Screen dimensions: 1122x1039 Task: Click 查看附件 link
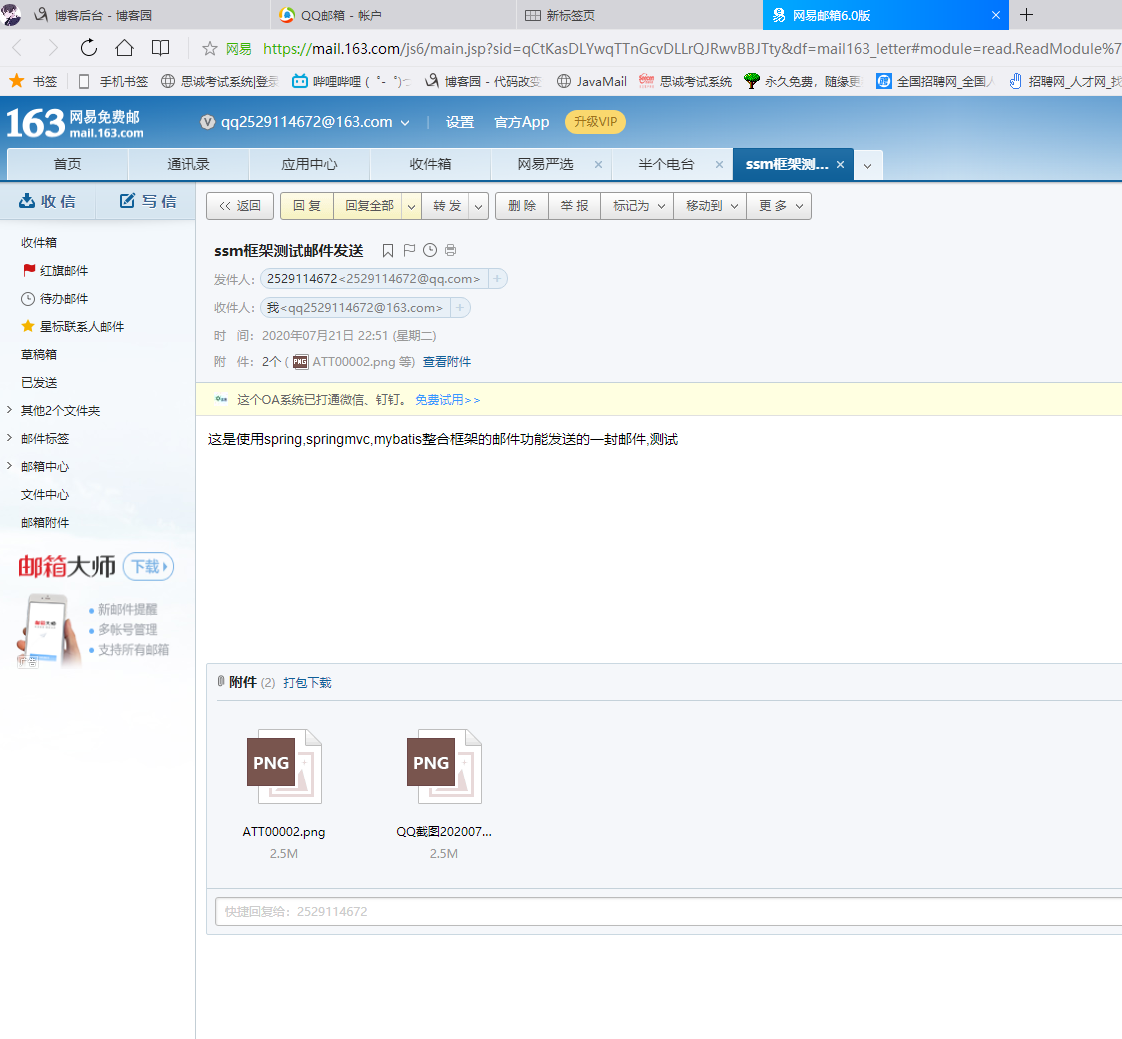(447, 362)
